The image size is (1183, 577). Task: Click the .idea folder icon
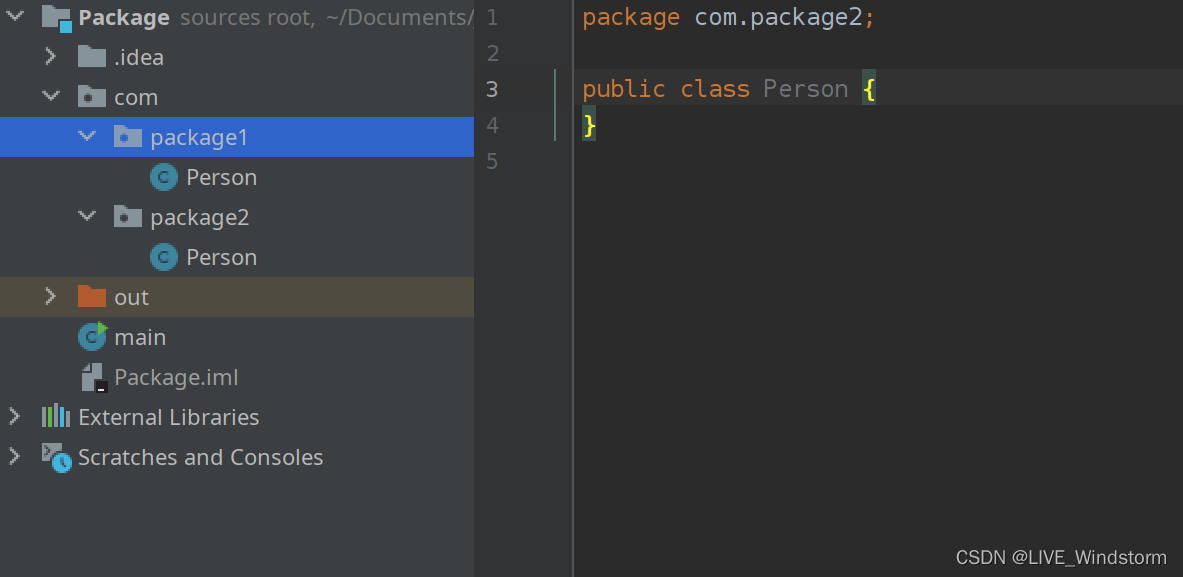(x=92, y=57)
